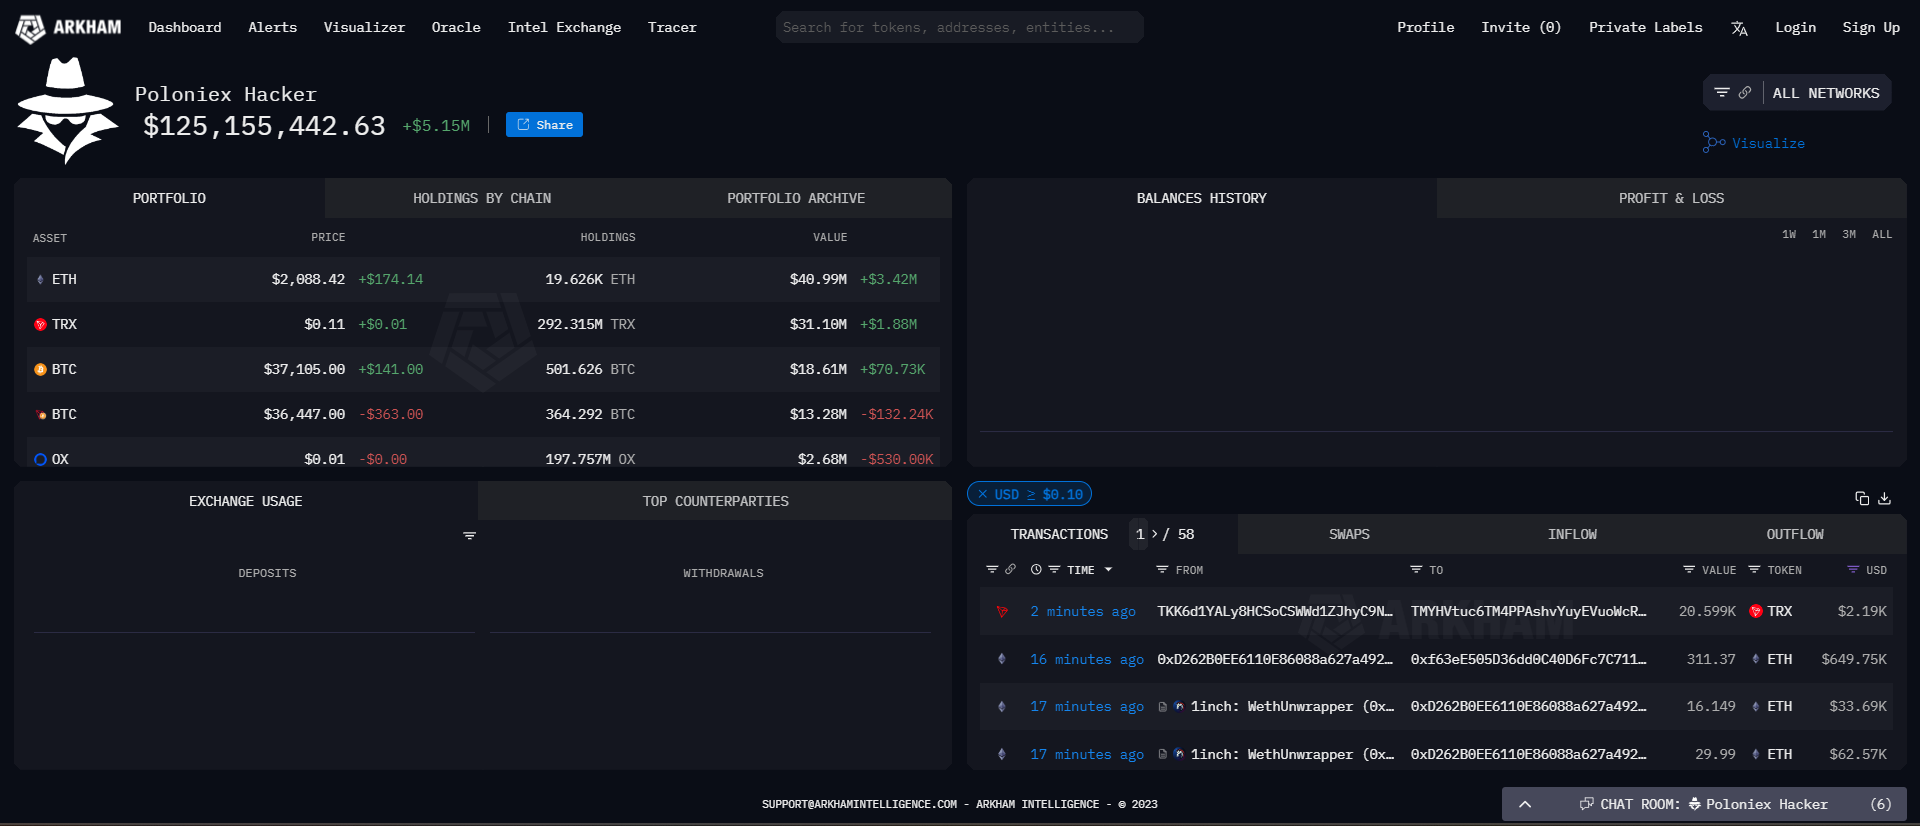The width and height of the screenshot is (1920, 826).
Task: Click the ETH asset icon in portfolio
Action: (x=40, y=279)
